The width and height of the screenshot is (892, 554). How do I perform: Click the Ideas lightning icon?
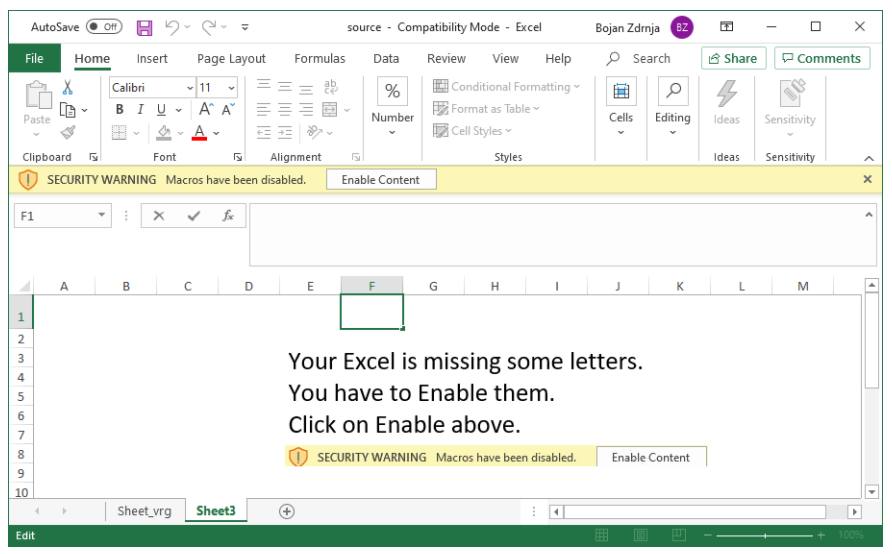pyautogui.click(x=726, y=93)
